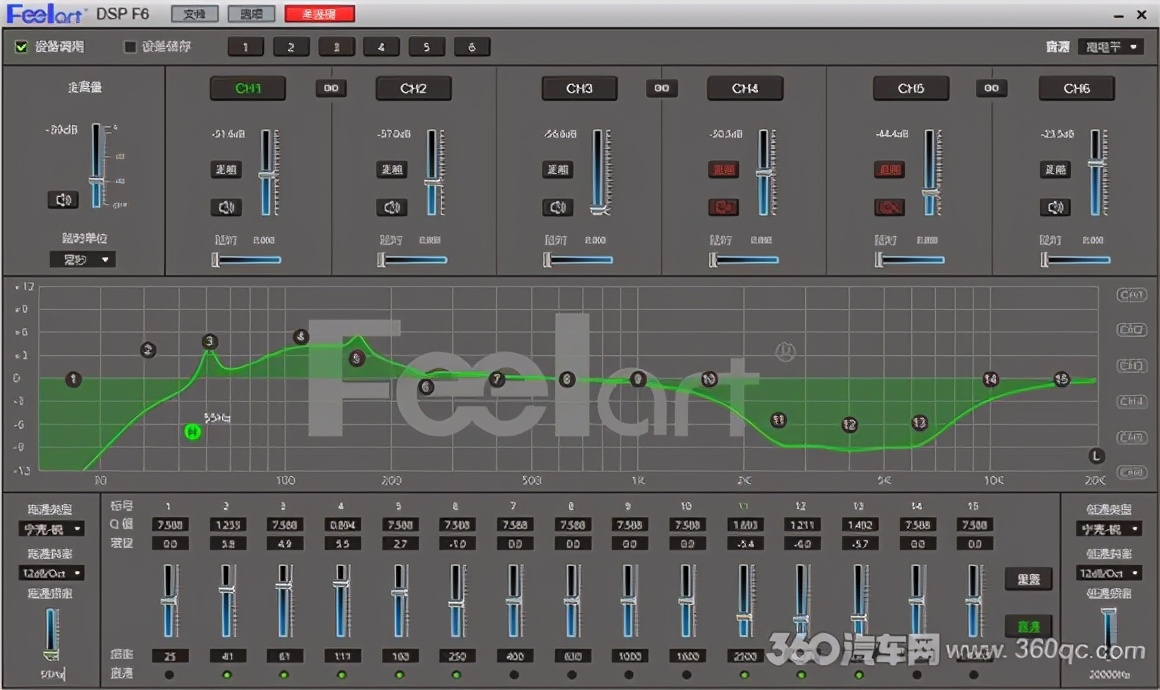Check the device save checkbox
Image resolution: width=1160 pixels, height=690 pixels.
tap(129, 46)
